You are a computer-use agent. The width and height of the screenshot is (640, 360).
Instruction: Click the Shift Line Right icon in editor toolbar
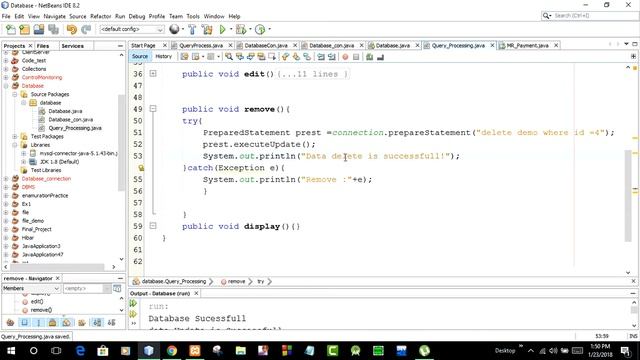pyautogui.click(x=332, y=57)
